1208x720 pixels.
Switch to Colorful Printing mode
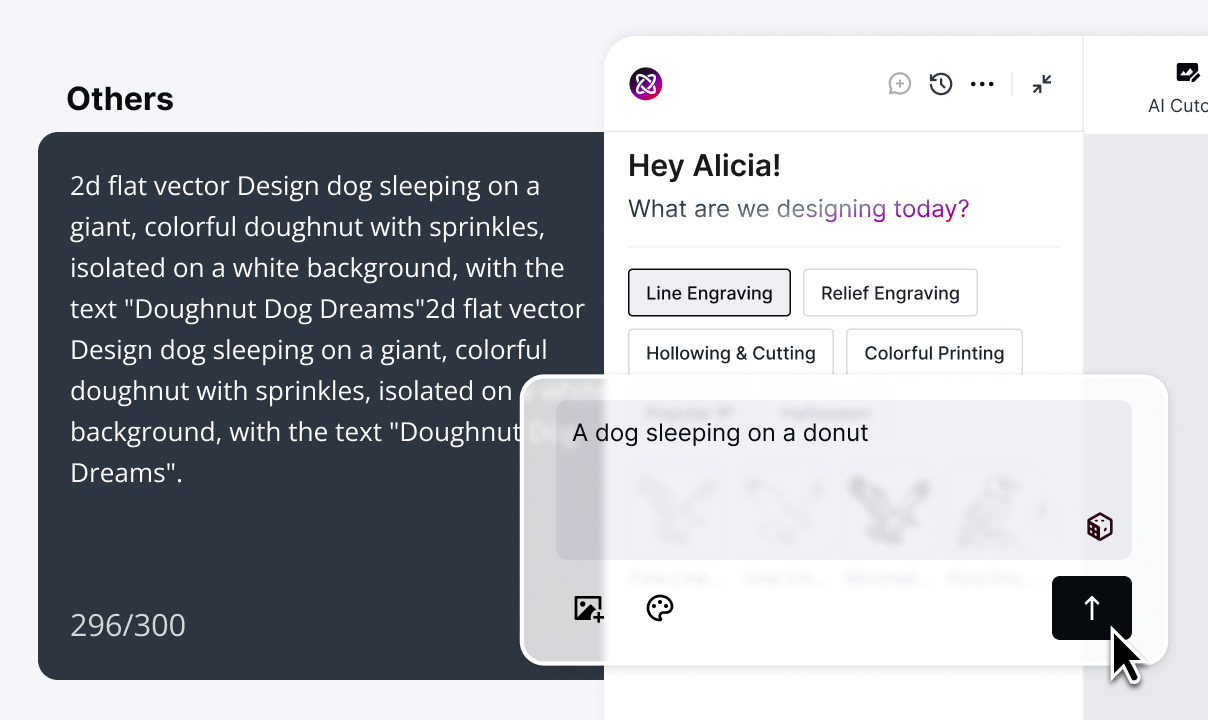click(x=933, y=353)
